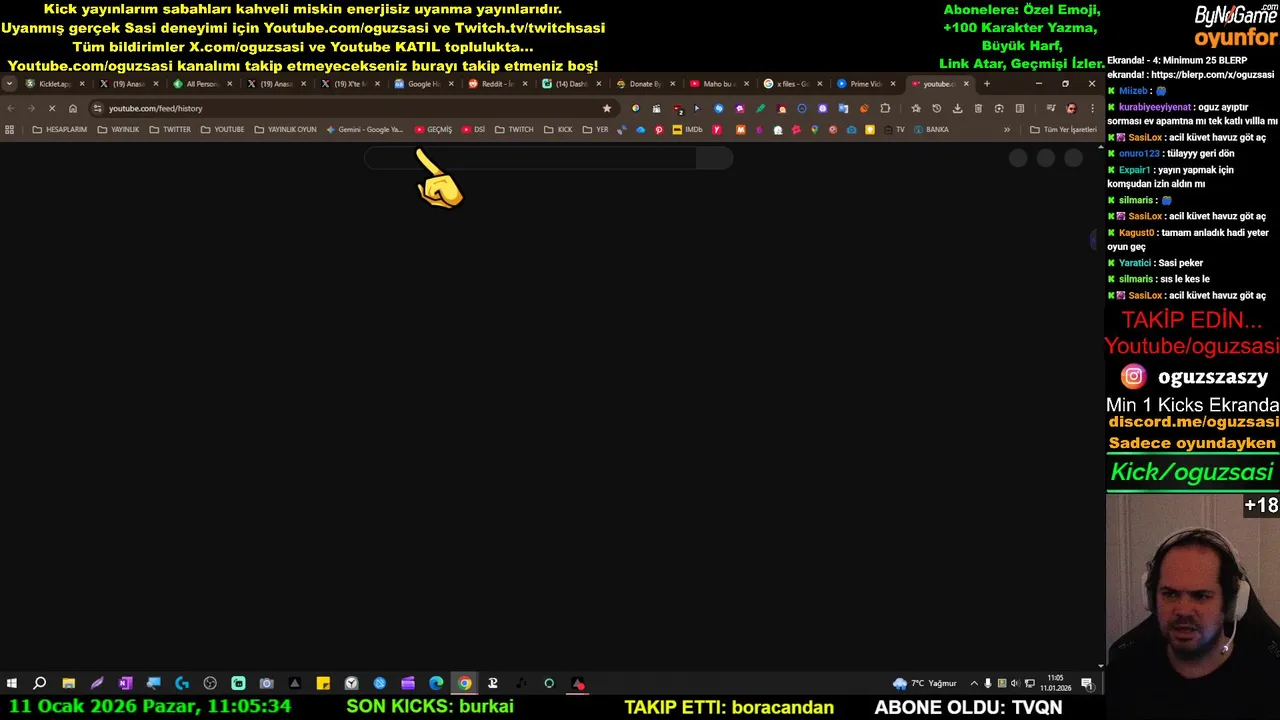Open the TV bookmark

pyautogui.click(x=893, y=129)
